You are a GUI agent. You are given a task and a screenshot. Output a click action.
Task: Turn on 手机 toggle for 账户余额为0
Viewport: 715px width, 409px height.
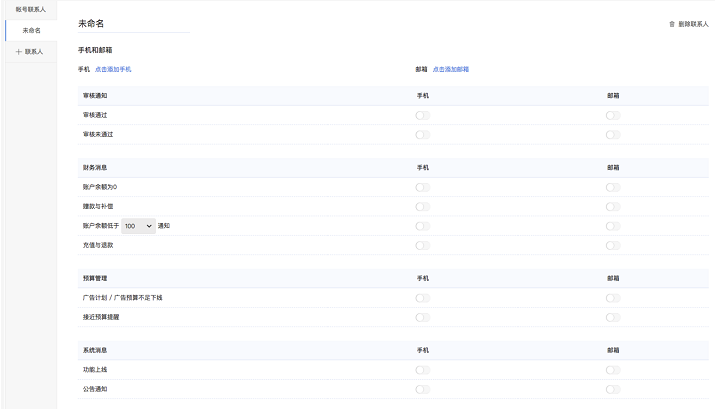click(x=422, y=187)
